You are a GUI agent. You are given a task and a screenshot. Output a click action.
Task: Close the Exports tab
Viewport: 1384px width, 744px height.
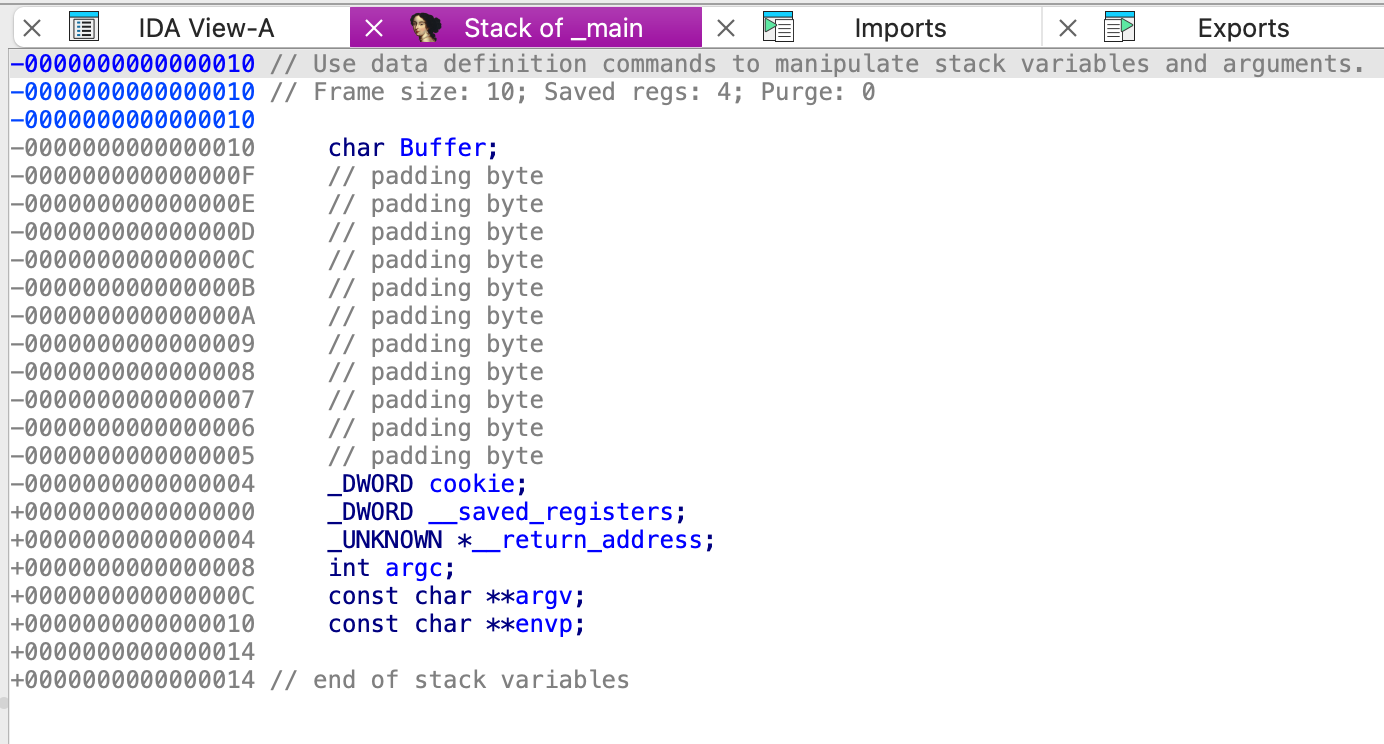pyautogui.click(x=1068, y=28)
